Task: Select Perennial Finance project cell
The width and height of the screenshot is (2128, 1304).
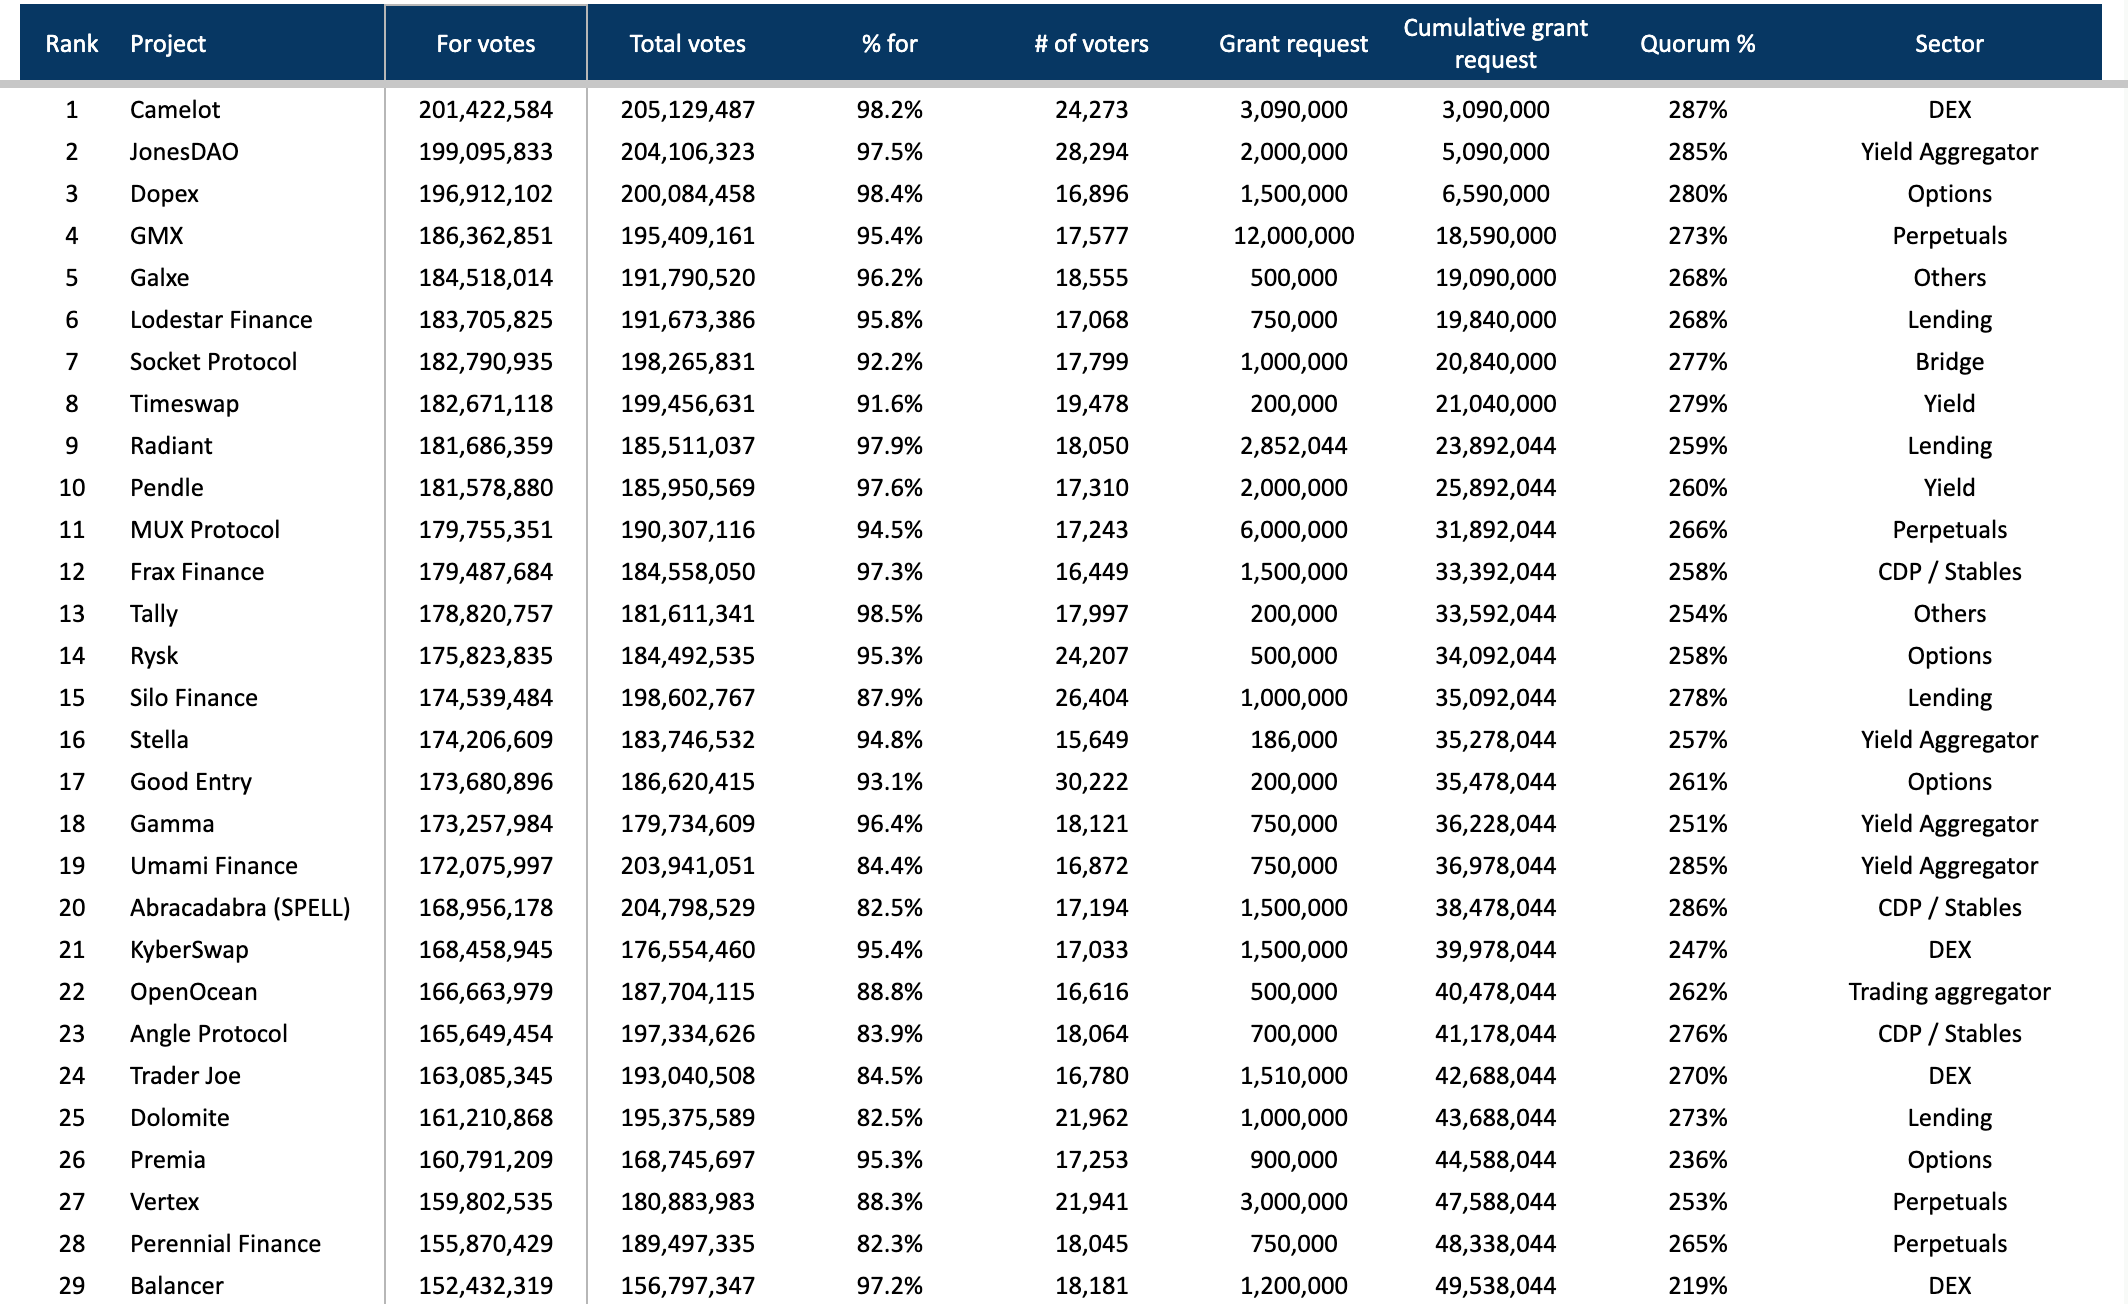Action: pyautogui.click(x=225, y=1244)
